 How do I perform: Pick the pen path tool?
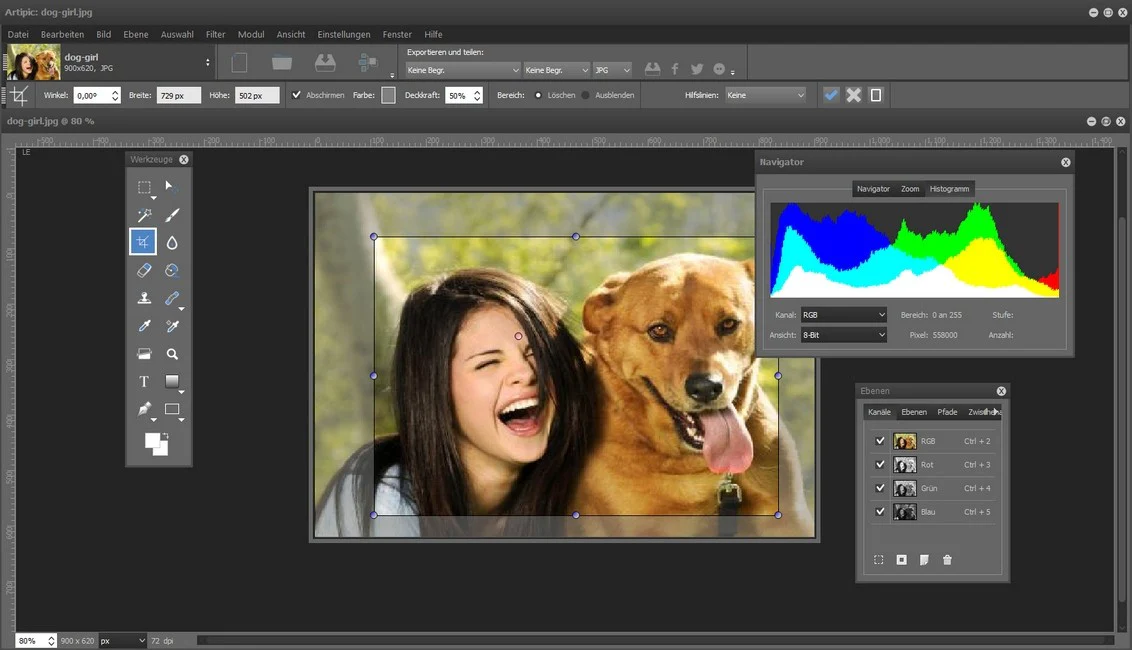(144, 410)
